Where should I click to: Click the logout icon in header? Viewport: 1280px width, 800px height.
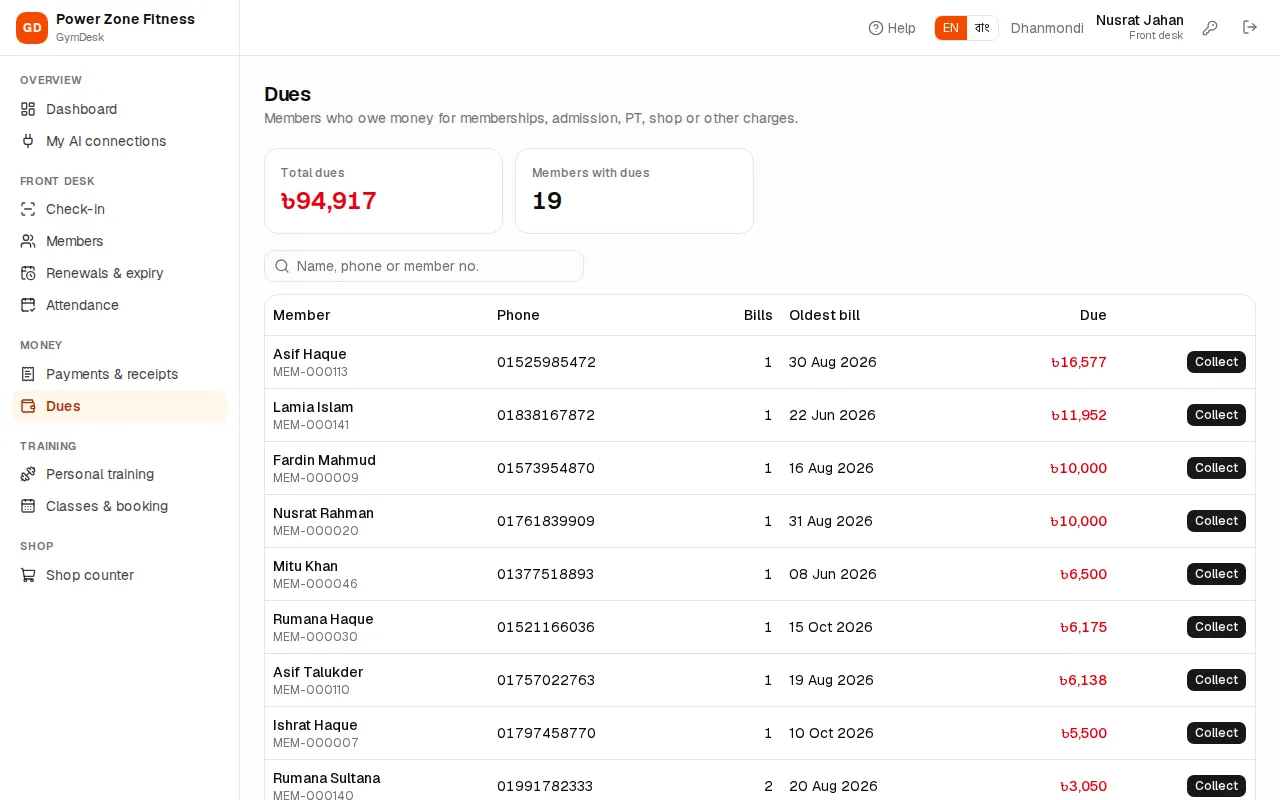(x=1250, y=28)
